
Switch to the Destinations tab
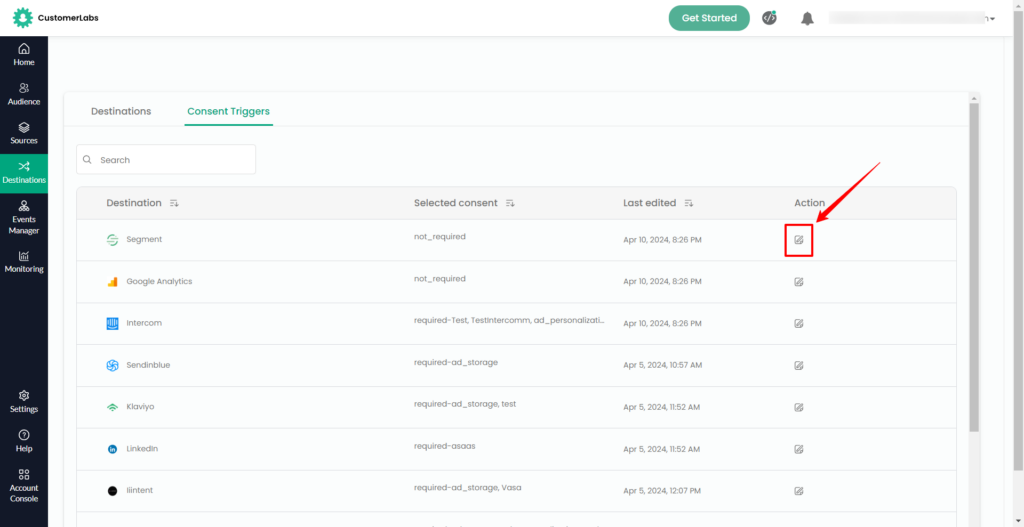point(121,111)
